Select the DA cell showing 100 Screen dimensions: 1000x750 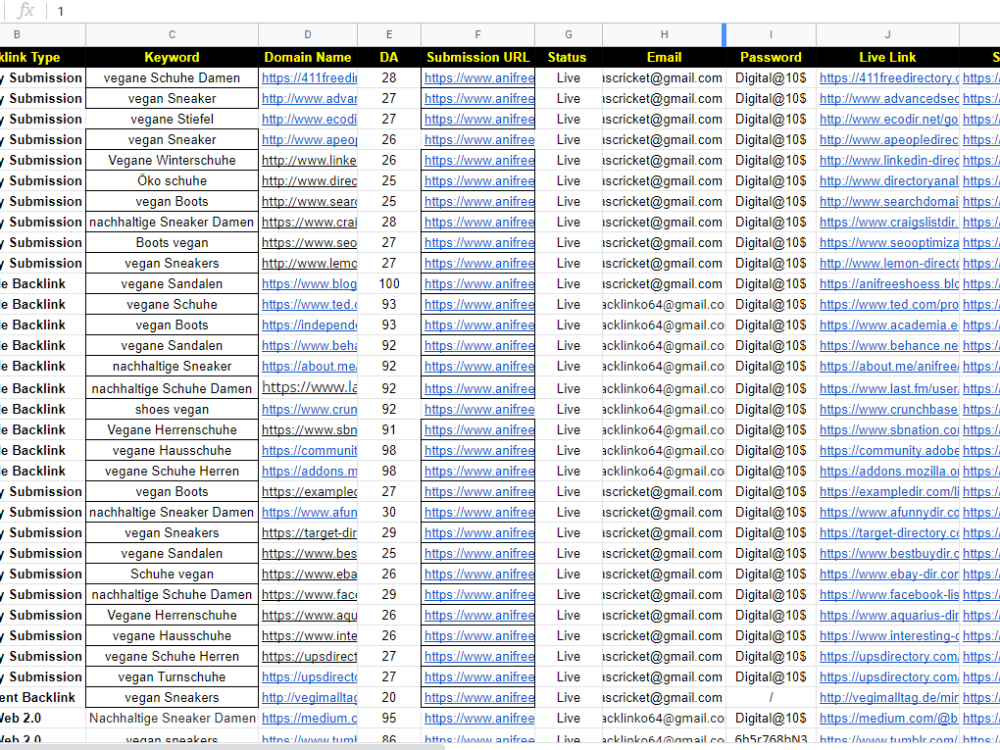click(x=389, y=284)
